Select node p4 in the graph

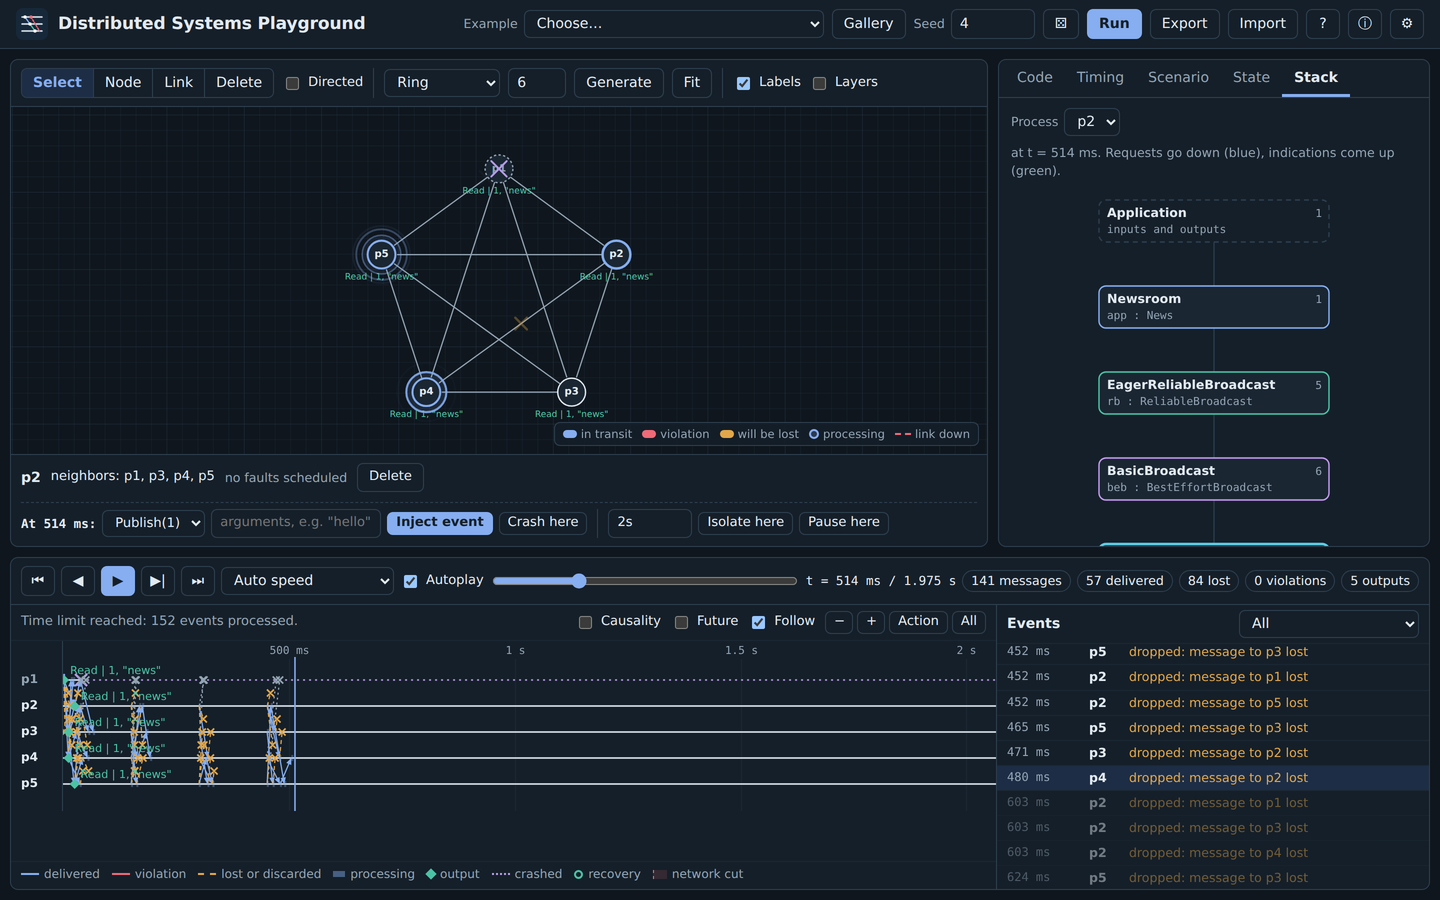click(x=426, y=391)
